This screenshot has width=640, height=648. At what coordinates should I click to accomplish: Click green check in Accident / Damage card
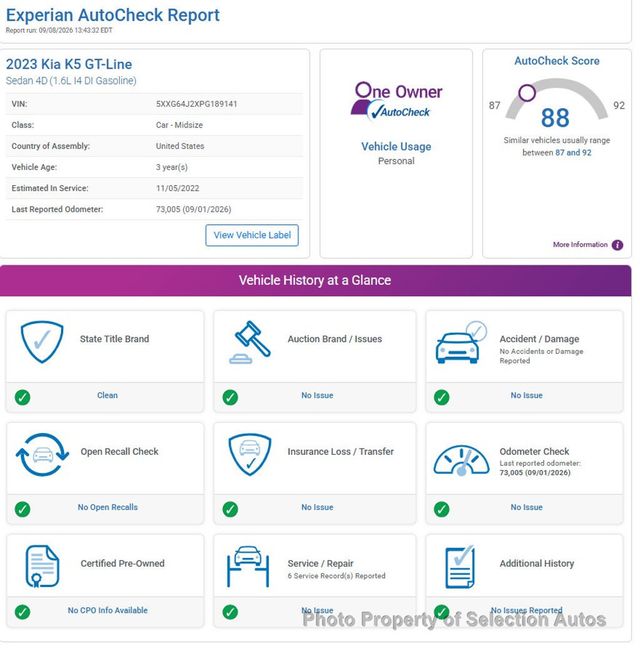pos(442,397)
